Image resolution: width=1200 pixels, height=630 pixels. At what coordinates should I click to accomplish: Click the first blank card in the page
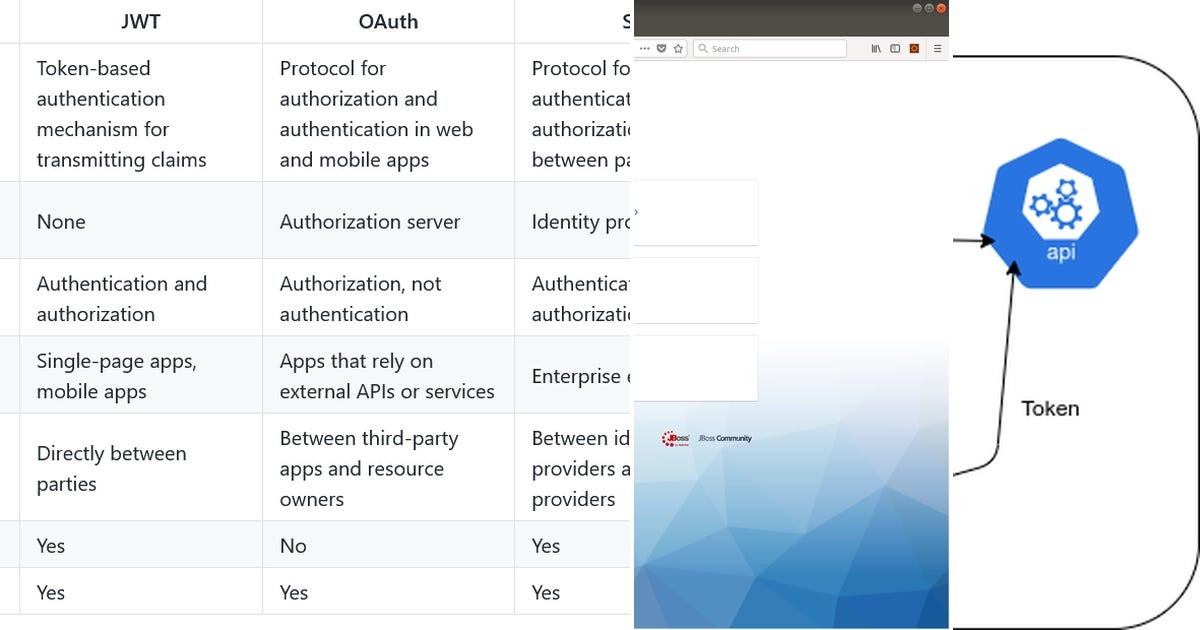tap(696, 212)
